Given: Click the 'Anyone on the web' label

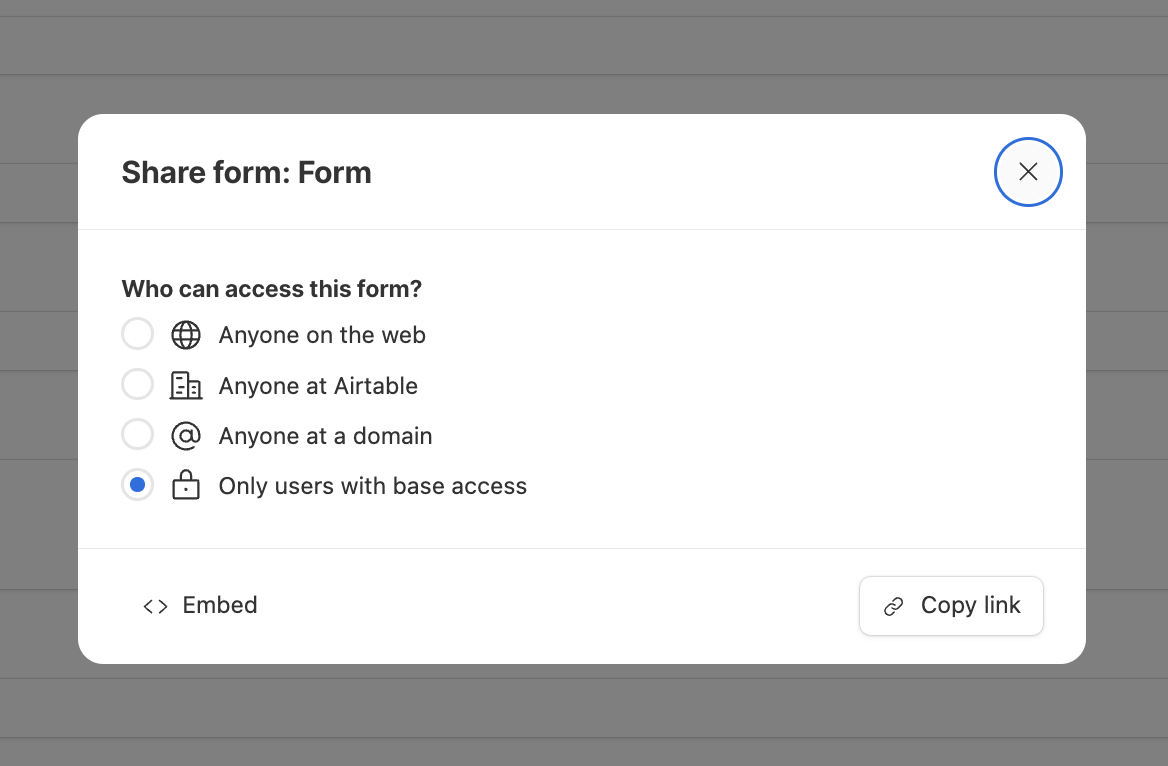Looking at the screenshot, I should [322, 335].
